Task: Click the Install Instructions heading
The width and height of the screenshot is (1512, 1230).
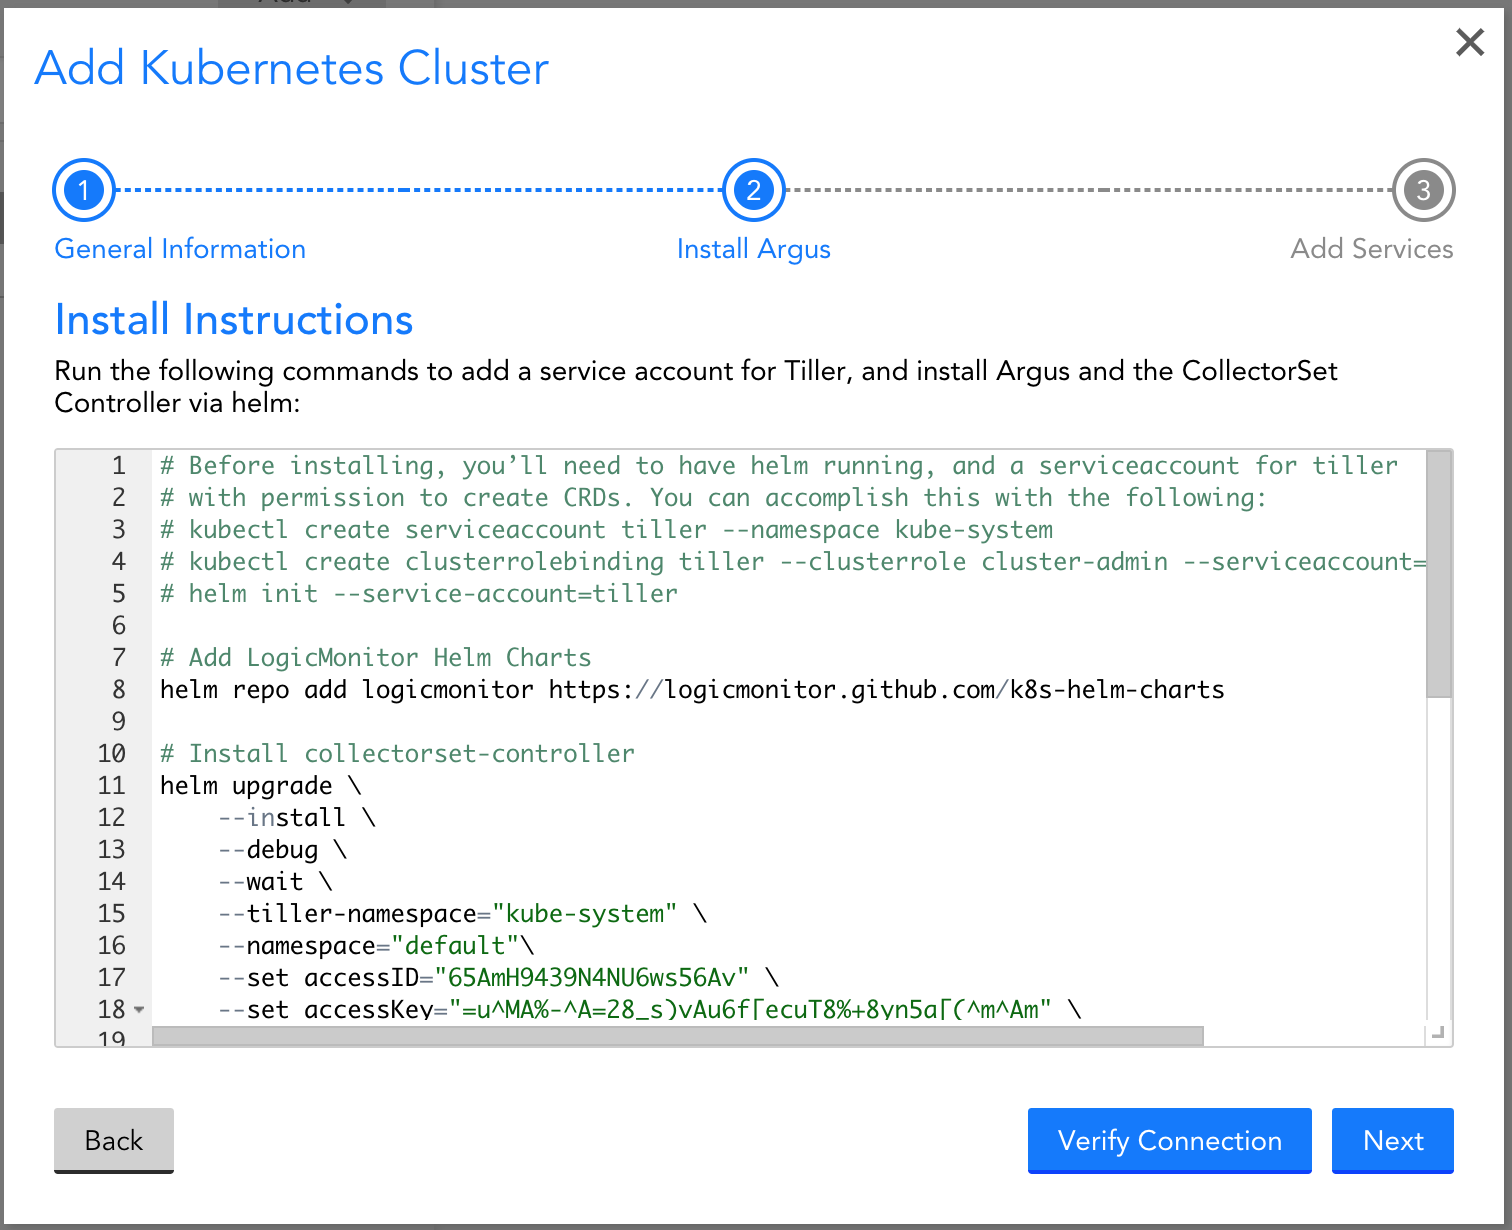Action: click(x=234, y=320)
